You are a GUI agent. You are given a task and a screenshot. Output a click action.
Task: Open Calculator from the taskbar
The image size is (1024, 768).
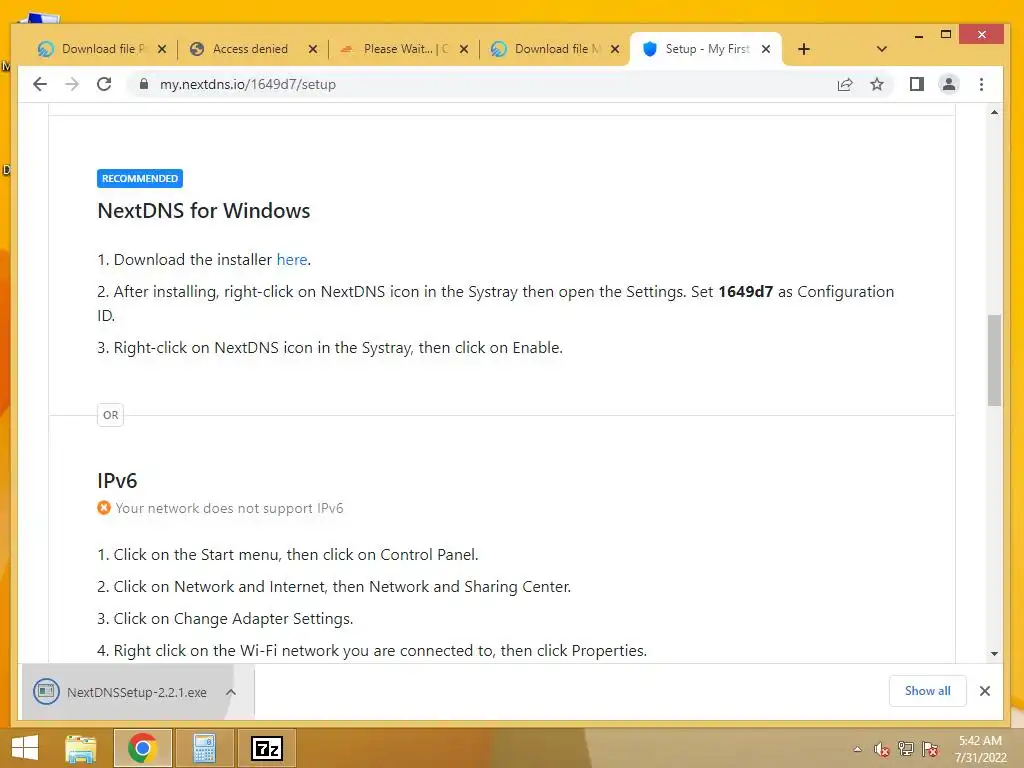click(x=204, y=748)
